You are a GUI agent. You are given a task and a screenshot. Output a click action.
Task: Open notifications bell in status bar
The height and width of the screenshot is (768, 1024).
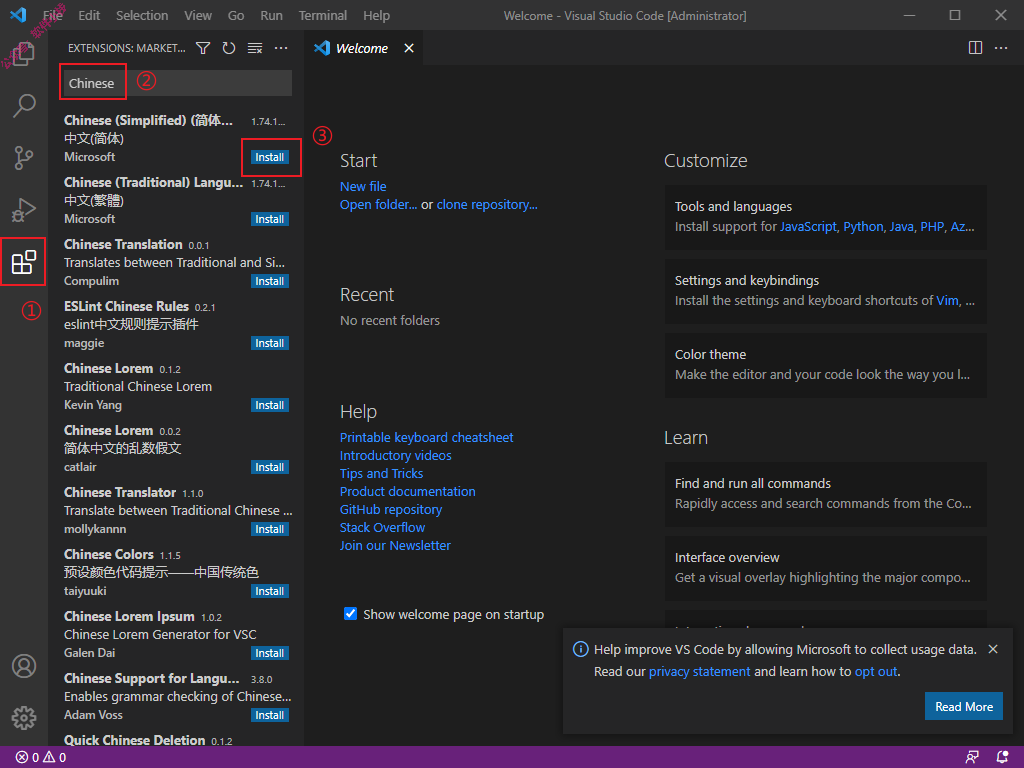pyautogui.click(x=1002, y=758)
